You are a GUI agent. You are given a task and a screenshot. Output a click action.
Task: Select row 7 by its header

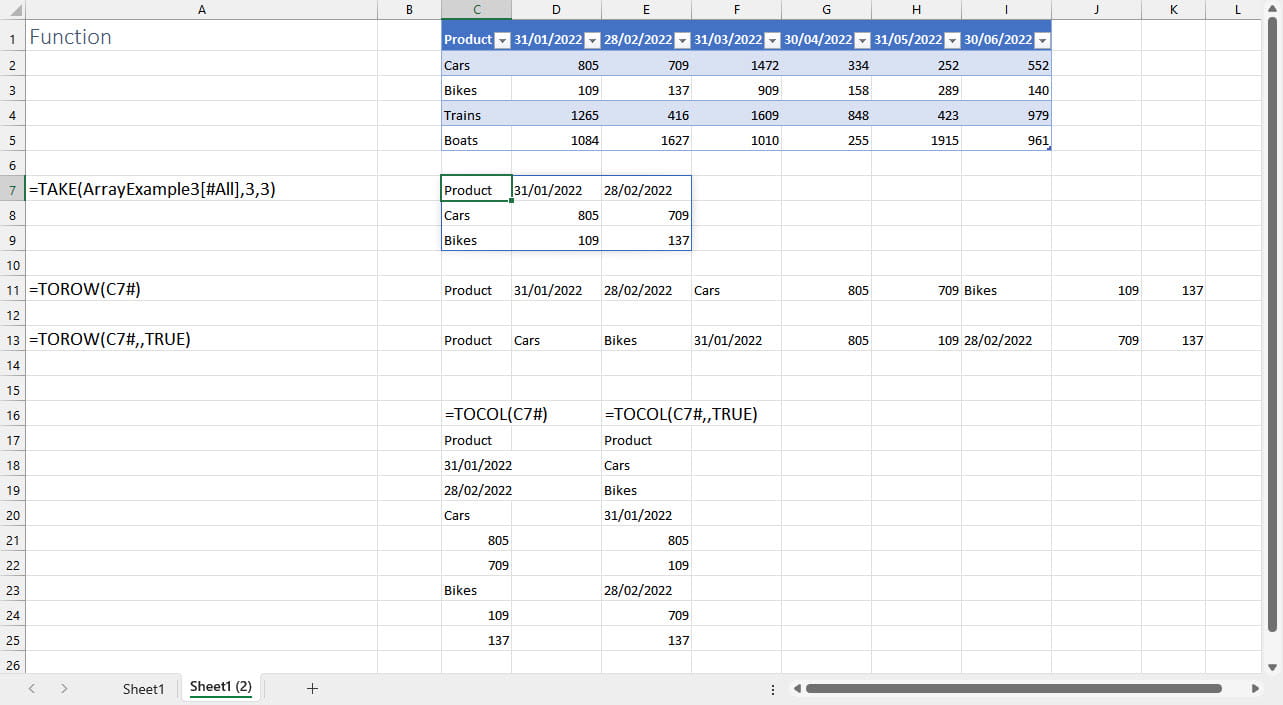[x=13, y=190]
